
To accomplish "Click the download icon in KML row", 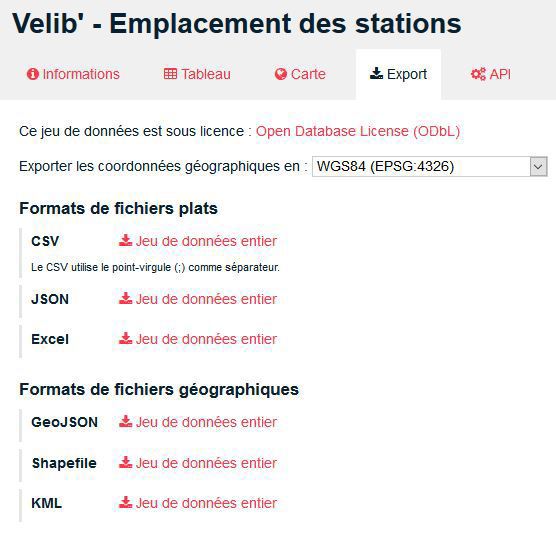I will coord(125,502).
